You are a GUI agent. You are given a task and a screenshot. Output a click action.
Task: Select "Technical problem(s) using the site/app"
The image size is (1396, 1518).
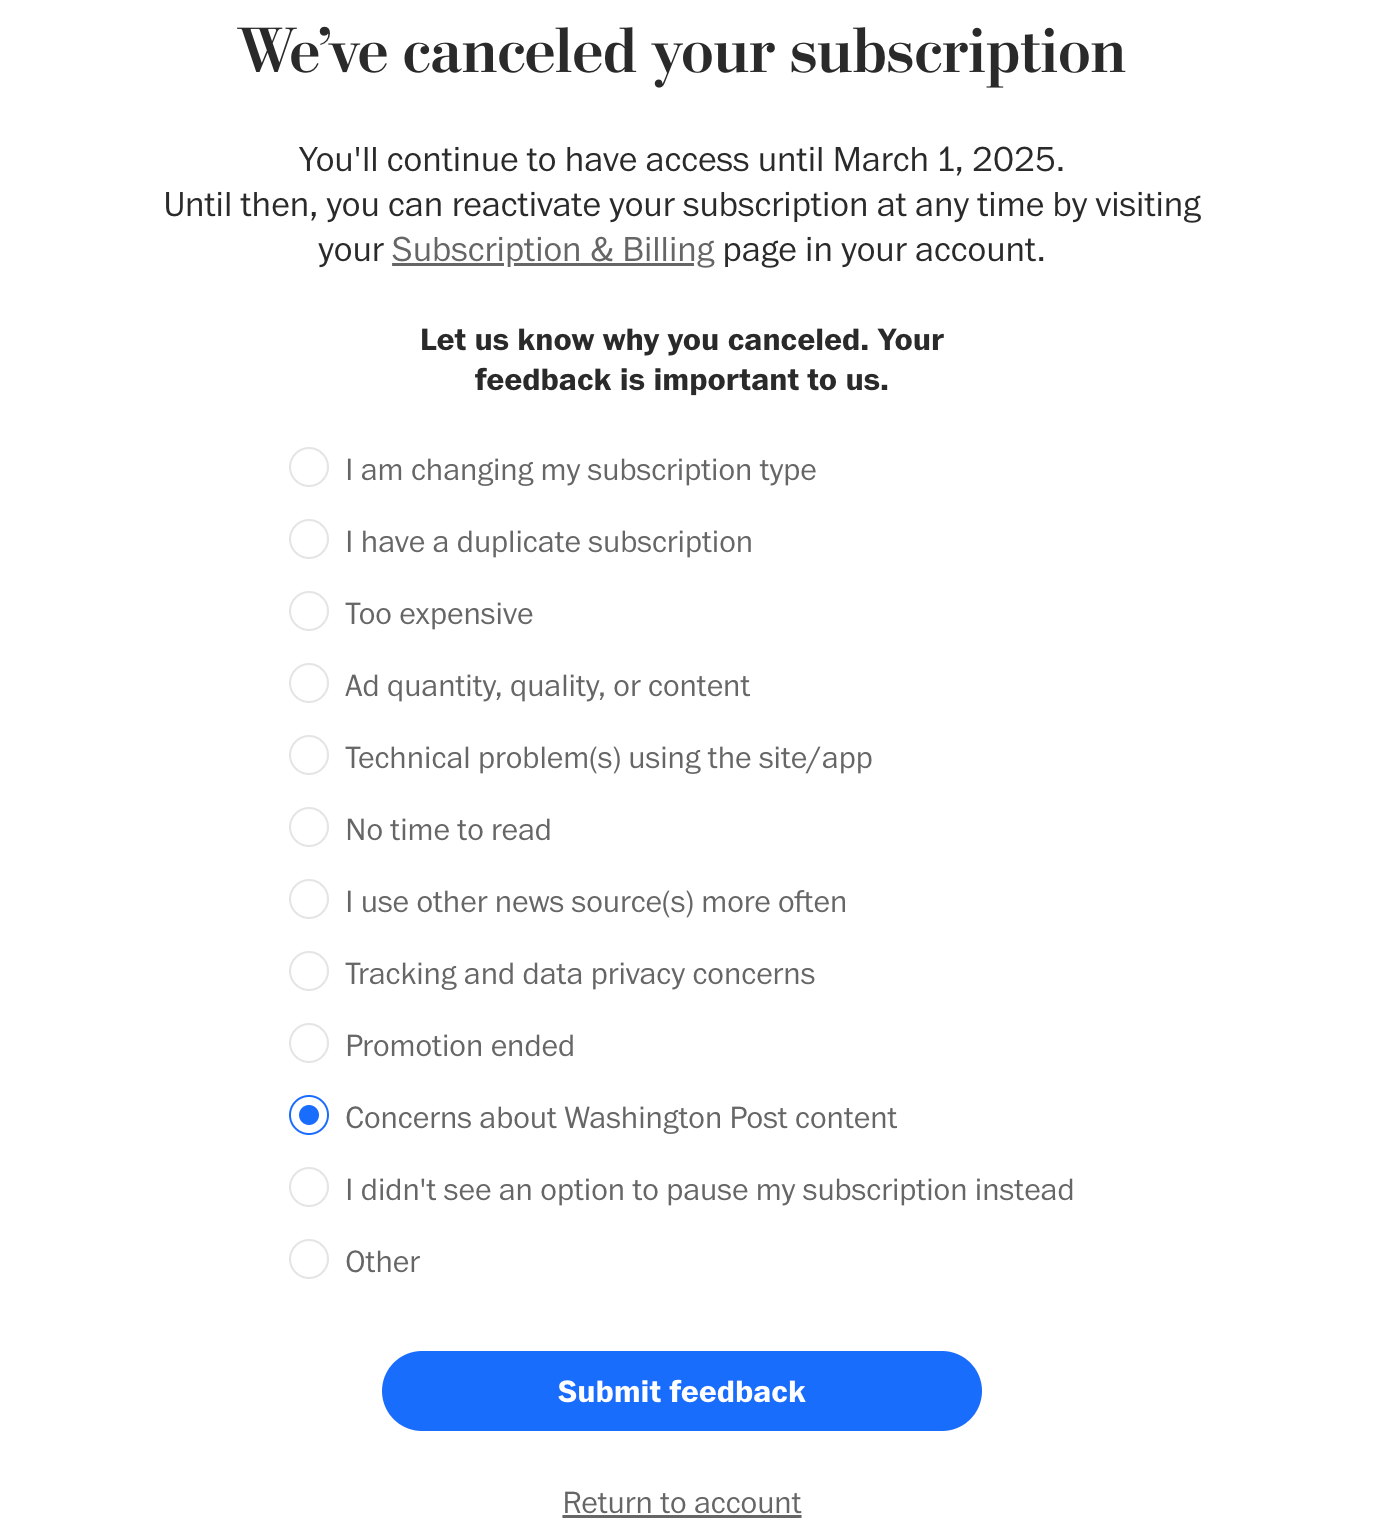coord(309,755)
